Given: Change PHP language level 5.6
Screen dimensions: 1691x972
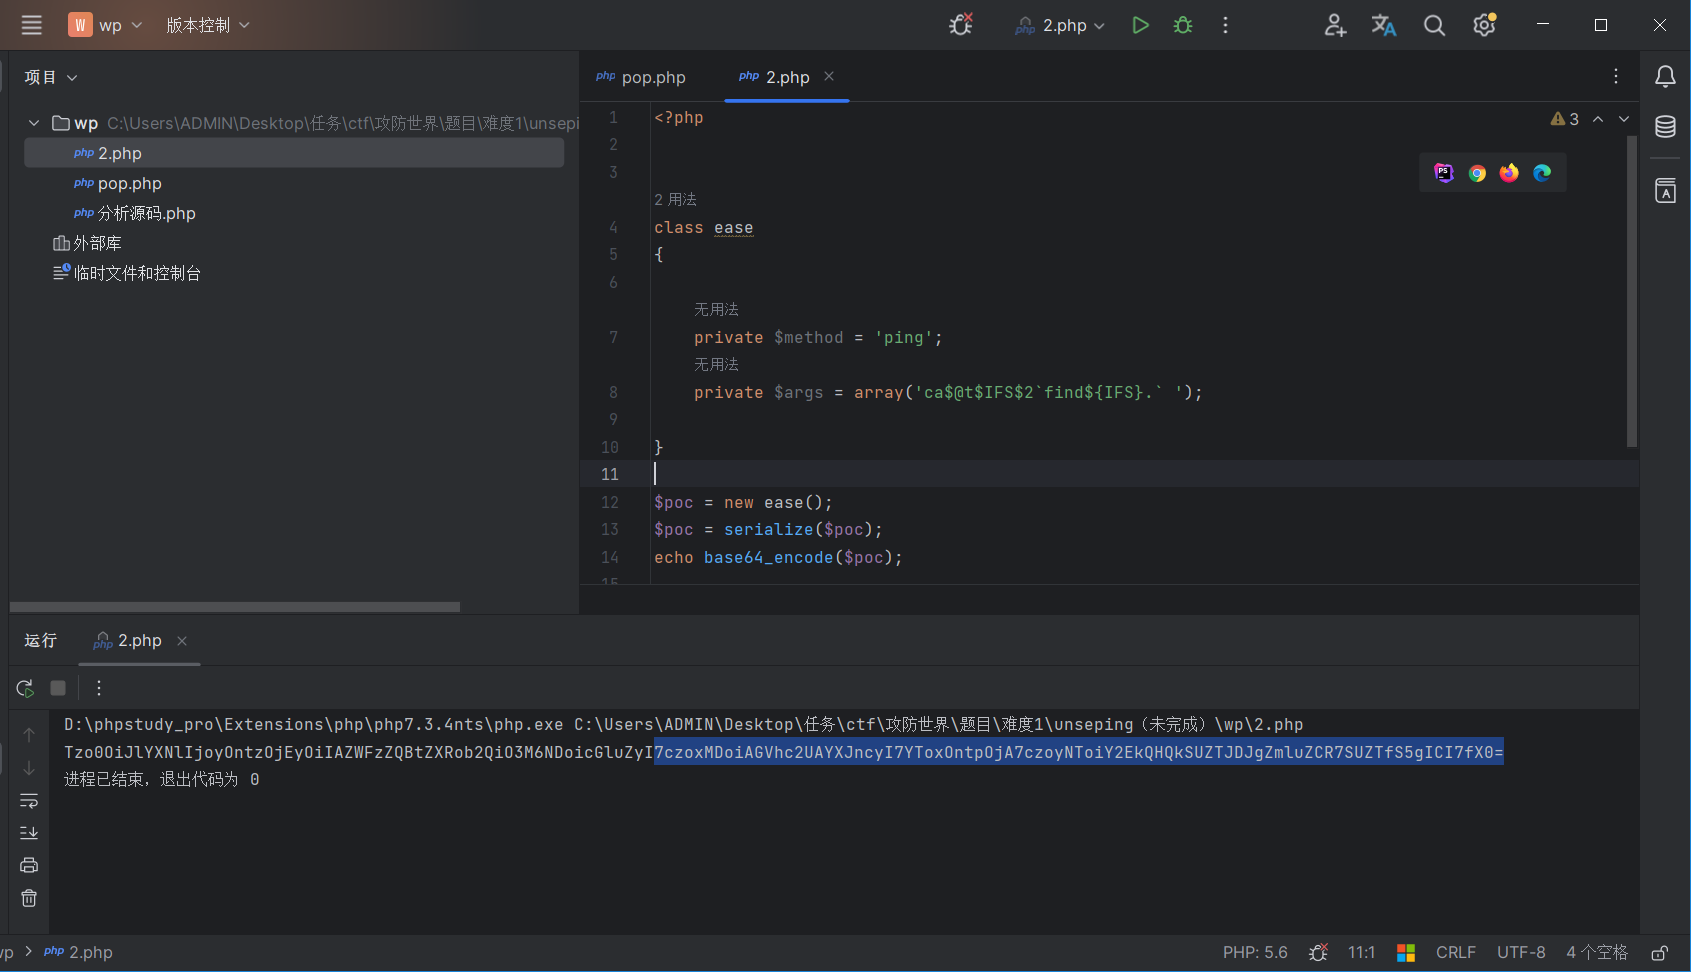Looking at the screenshot, I should point(1255,952).
